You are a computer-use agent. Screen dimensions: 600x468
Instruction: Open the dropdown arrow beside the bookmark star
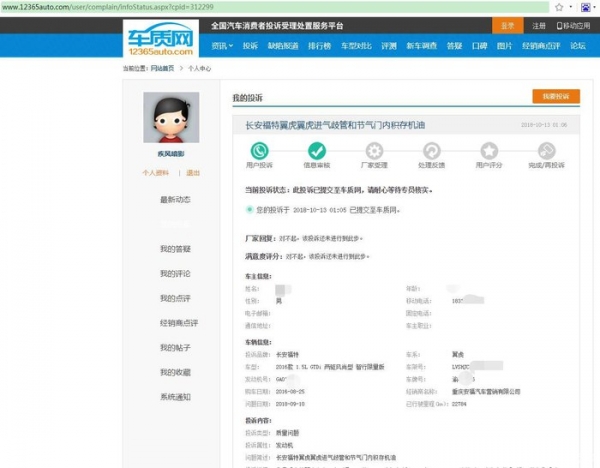click(x=571, y=7)
